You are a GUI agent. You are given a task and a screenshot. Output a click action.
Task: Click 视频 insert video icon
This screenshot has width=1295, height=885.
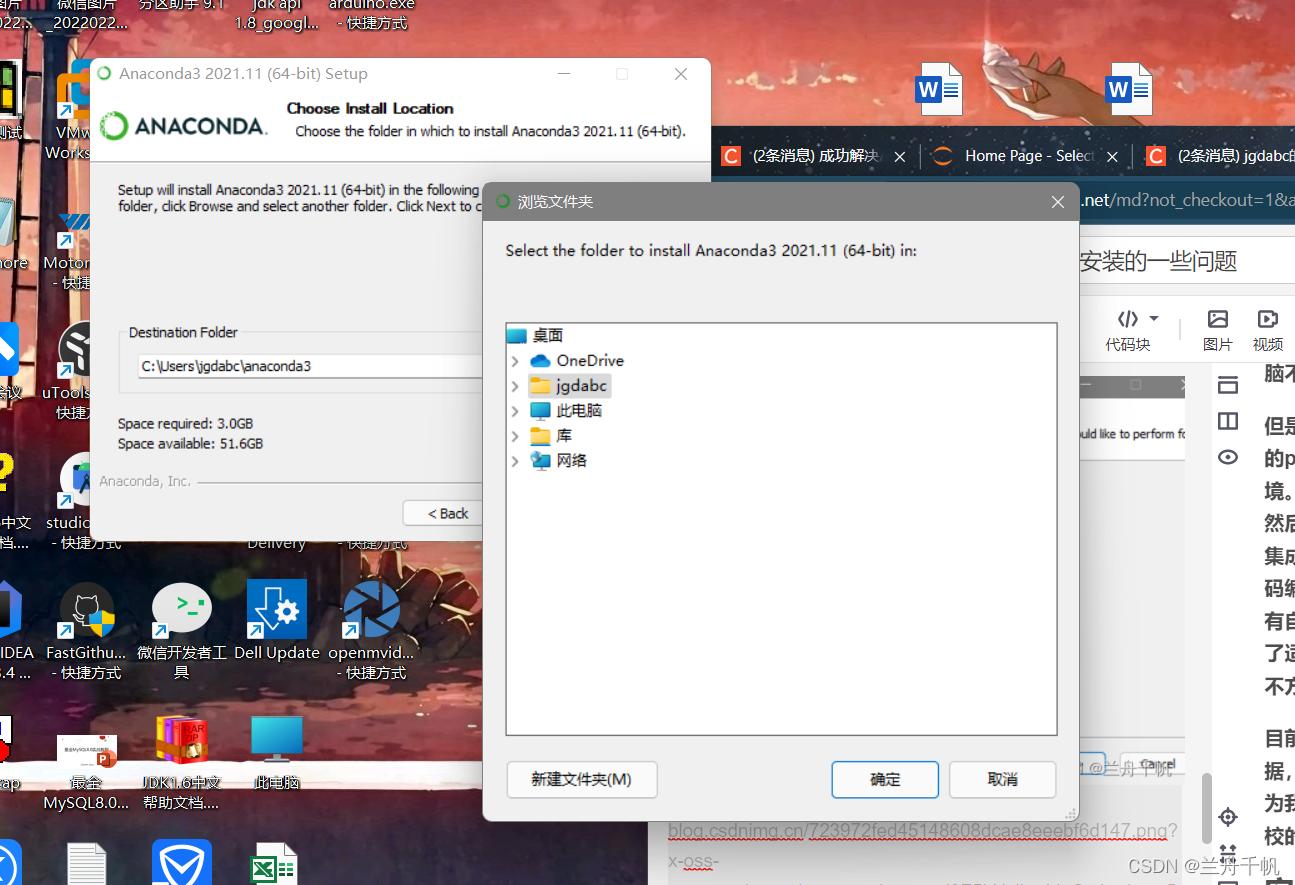click(1267, 319)
